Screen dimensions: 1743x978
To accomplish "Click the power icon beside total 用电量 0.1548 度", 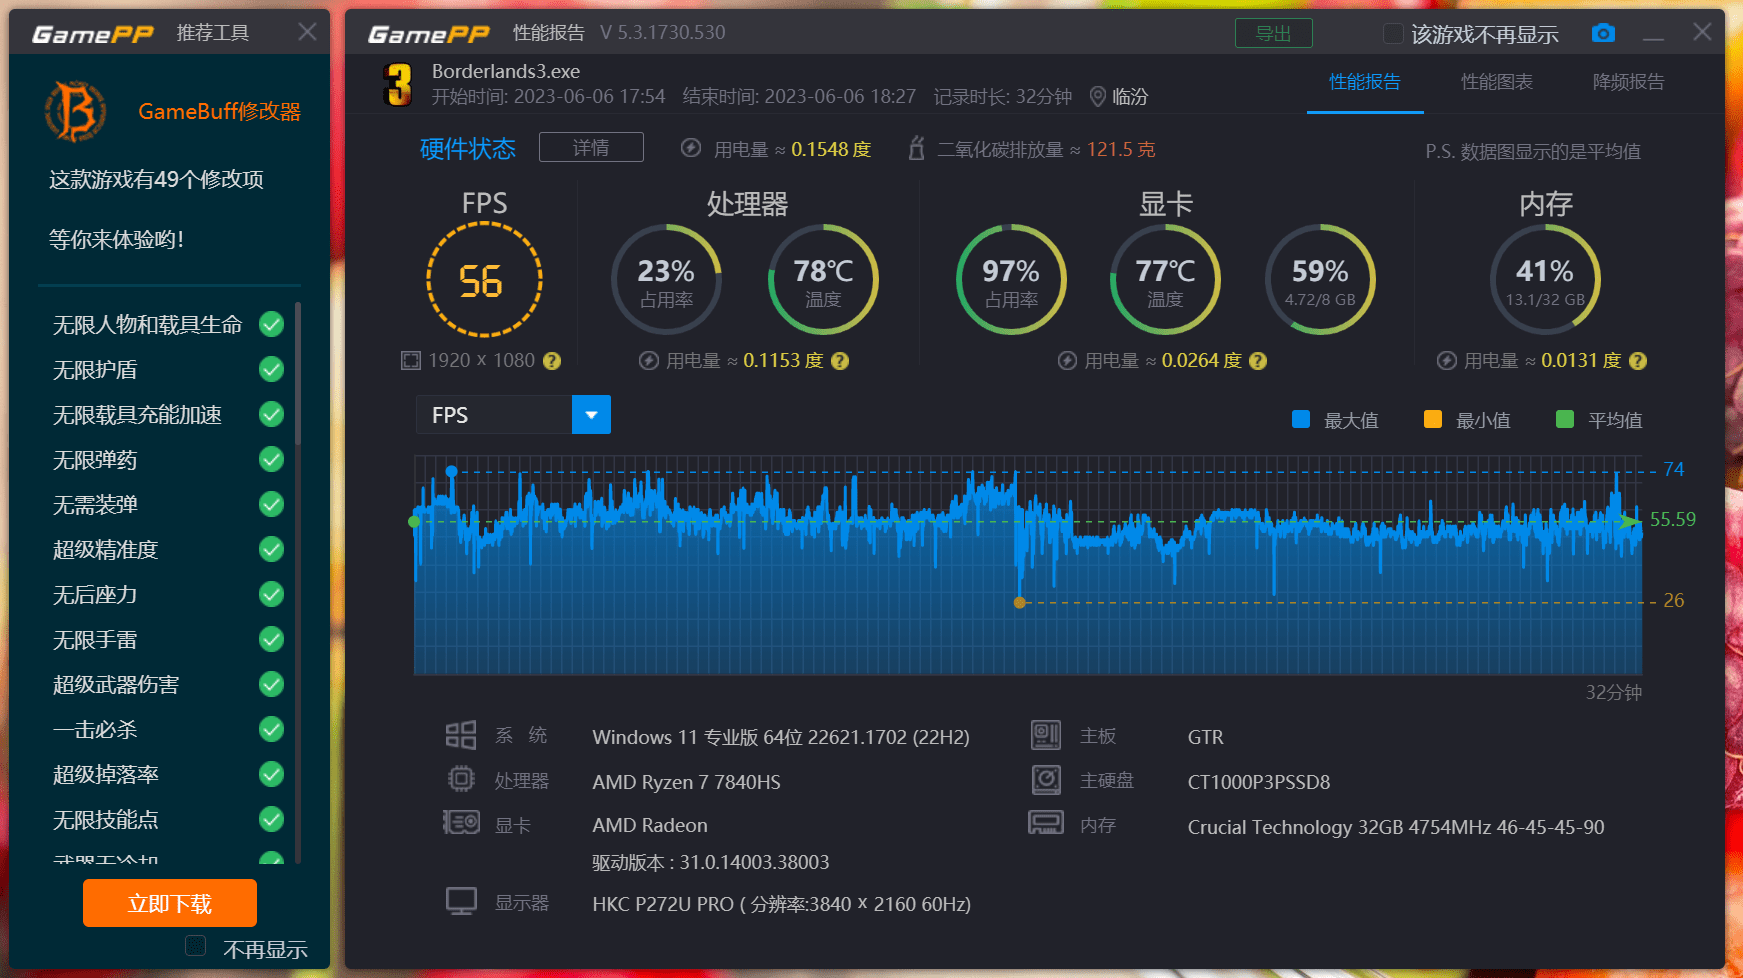I will pos(691,148).
